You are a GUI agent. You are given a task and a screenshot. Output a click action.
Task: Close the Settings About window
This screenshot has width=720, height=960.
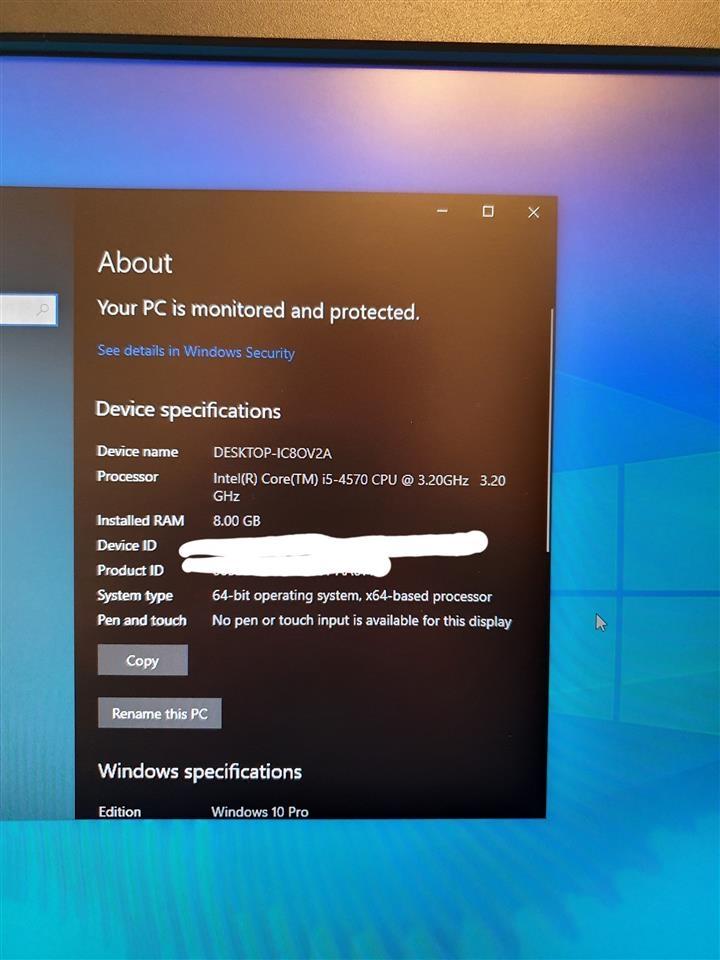click(x=533, y=212)
